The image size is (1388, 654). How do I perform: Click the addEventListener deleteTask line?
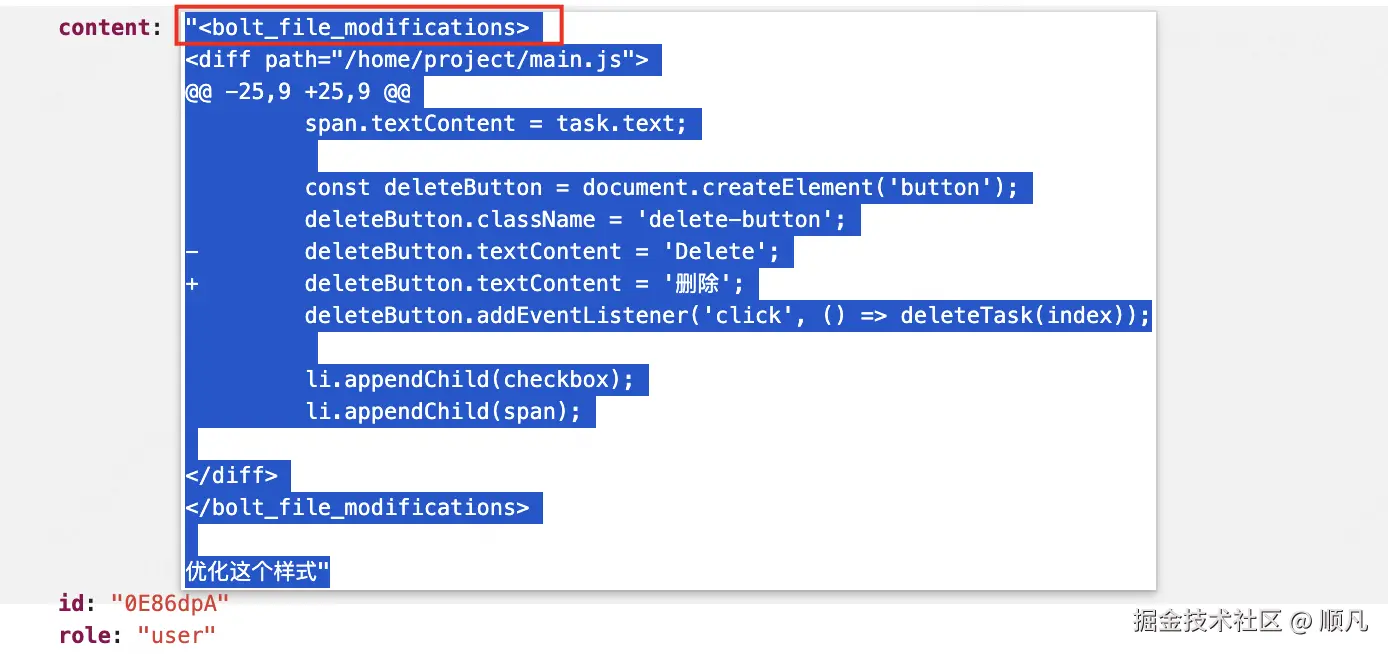(728, 316)
